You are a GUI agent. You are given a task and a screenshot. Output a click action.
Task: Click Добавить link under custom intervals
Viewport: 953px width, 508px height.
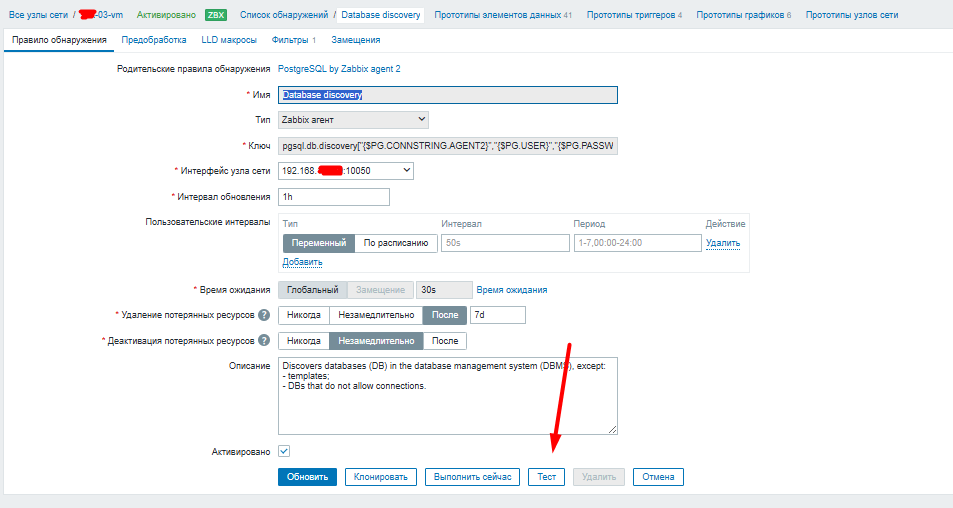click(x=302, y=262)
